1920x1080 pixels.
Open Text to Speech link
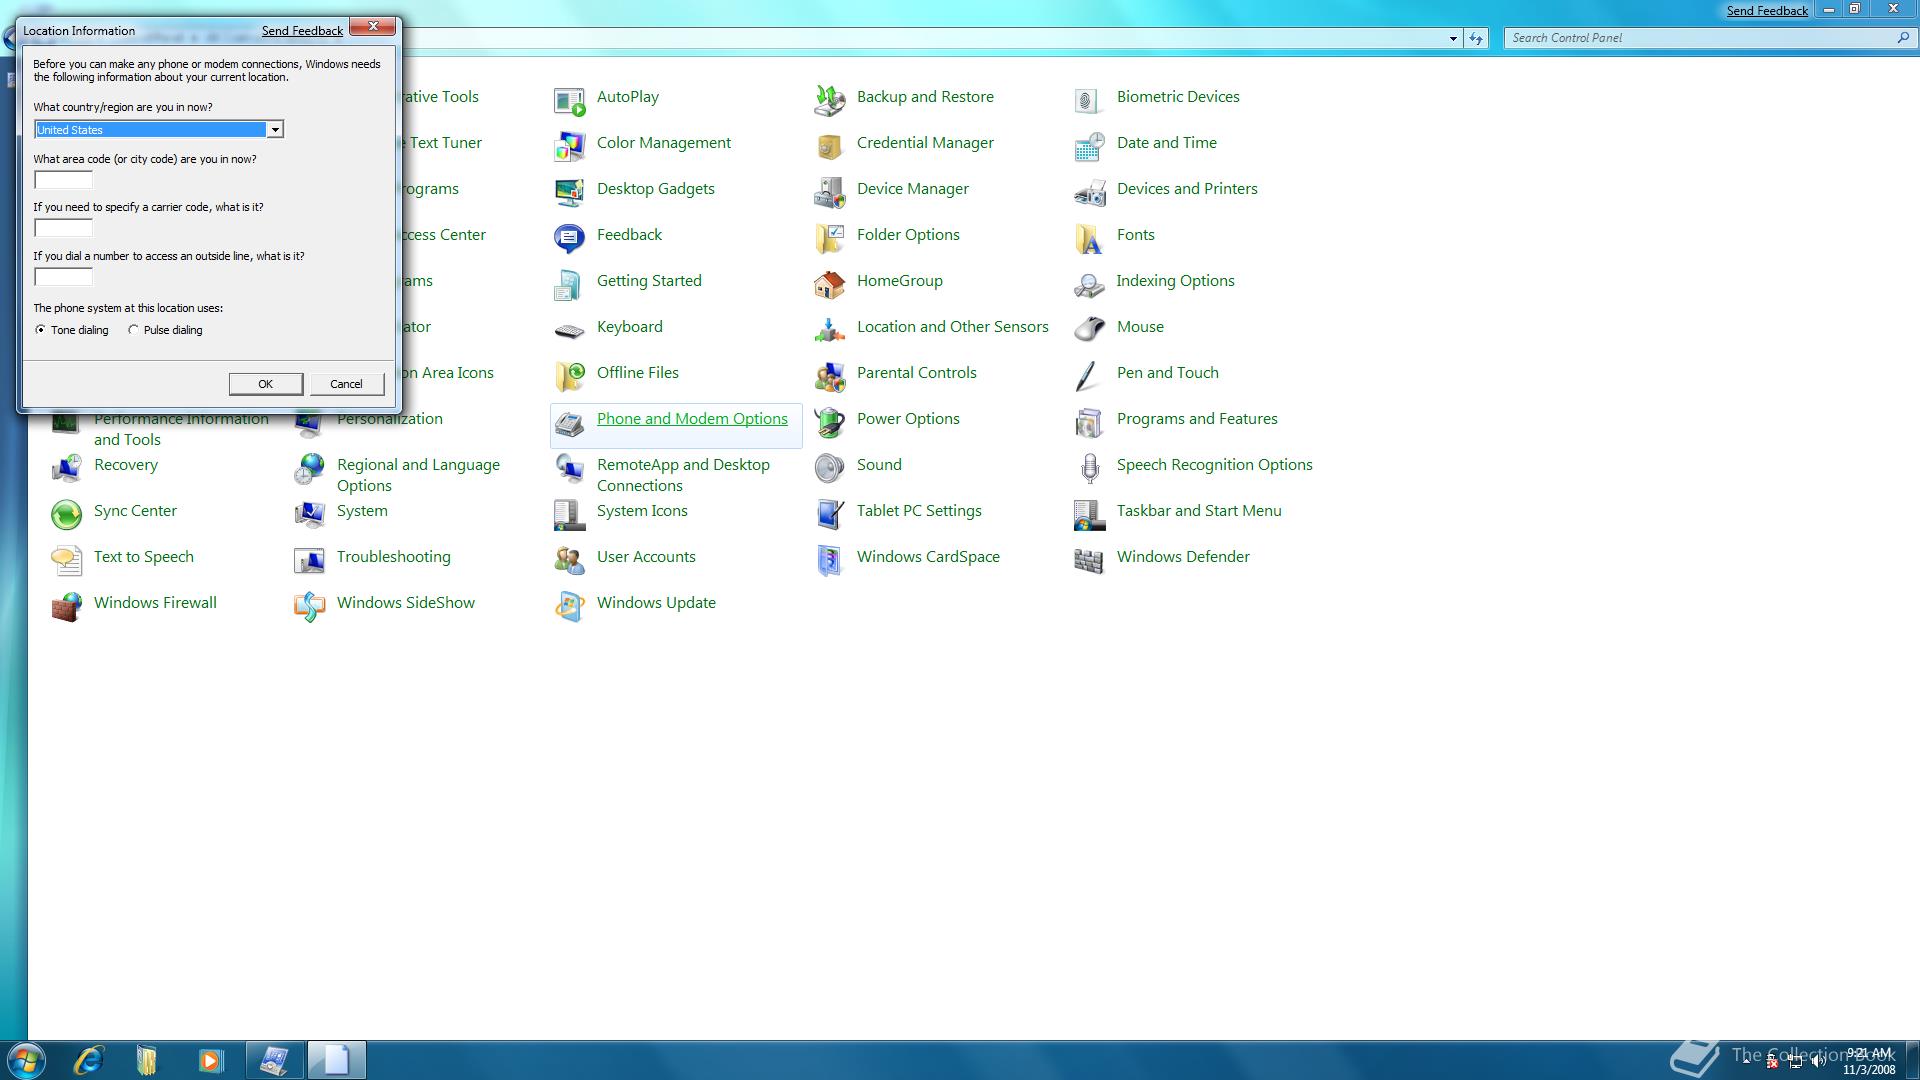tap(143, 557)
